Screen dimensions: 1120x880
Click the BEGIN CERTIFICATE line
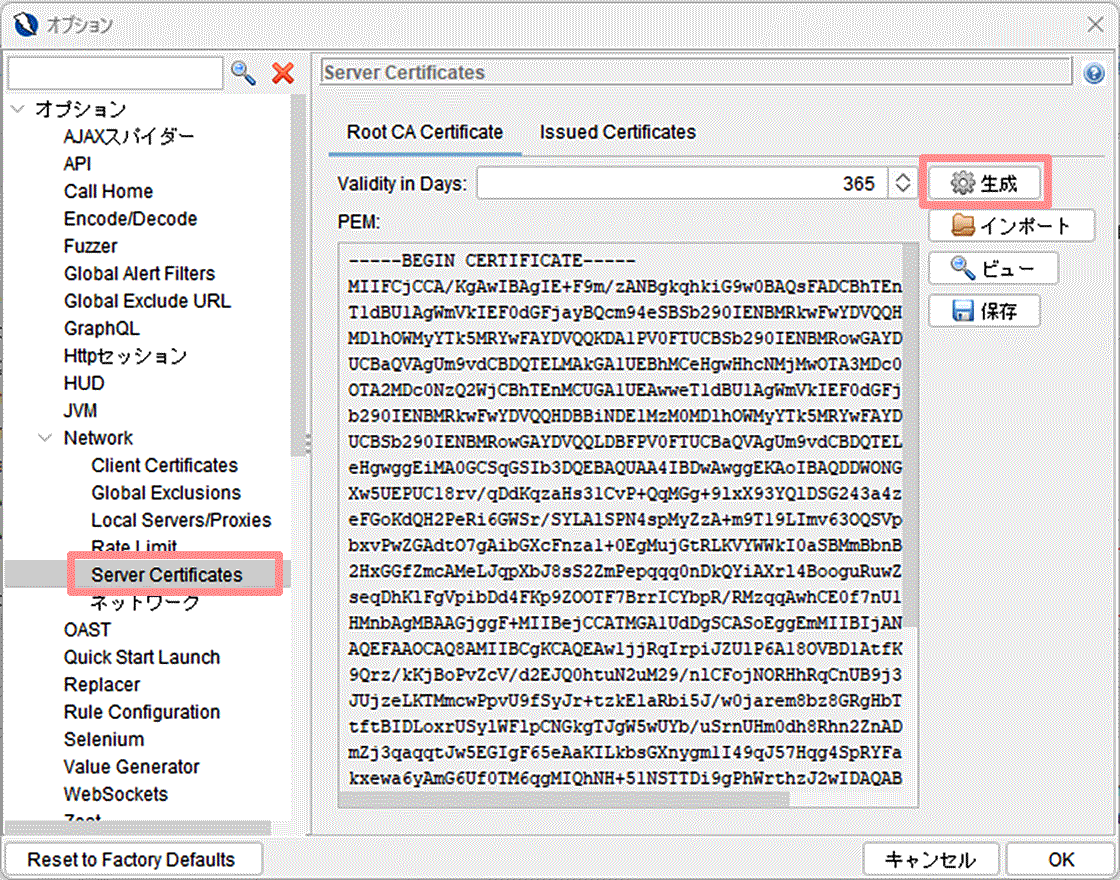[491, 261]
